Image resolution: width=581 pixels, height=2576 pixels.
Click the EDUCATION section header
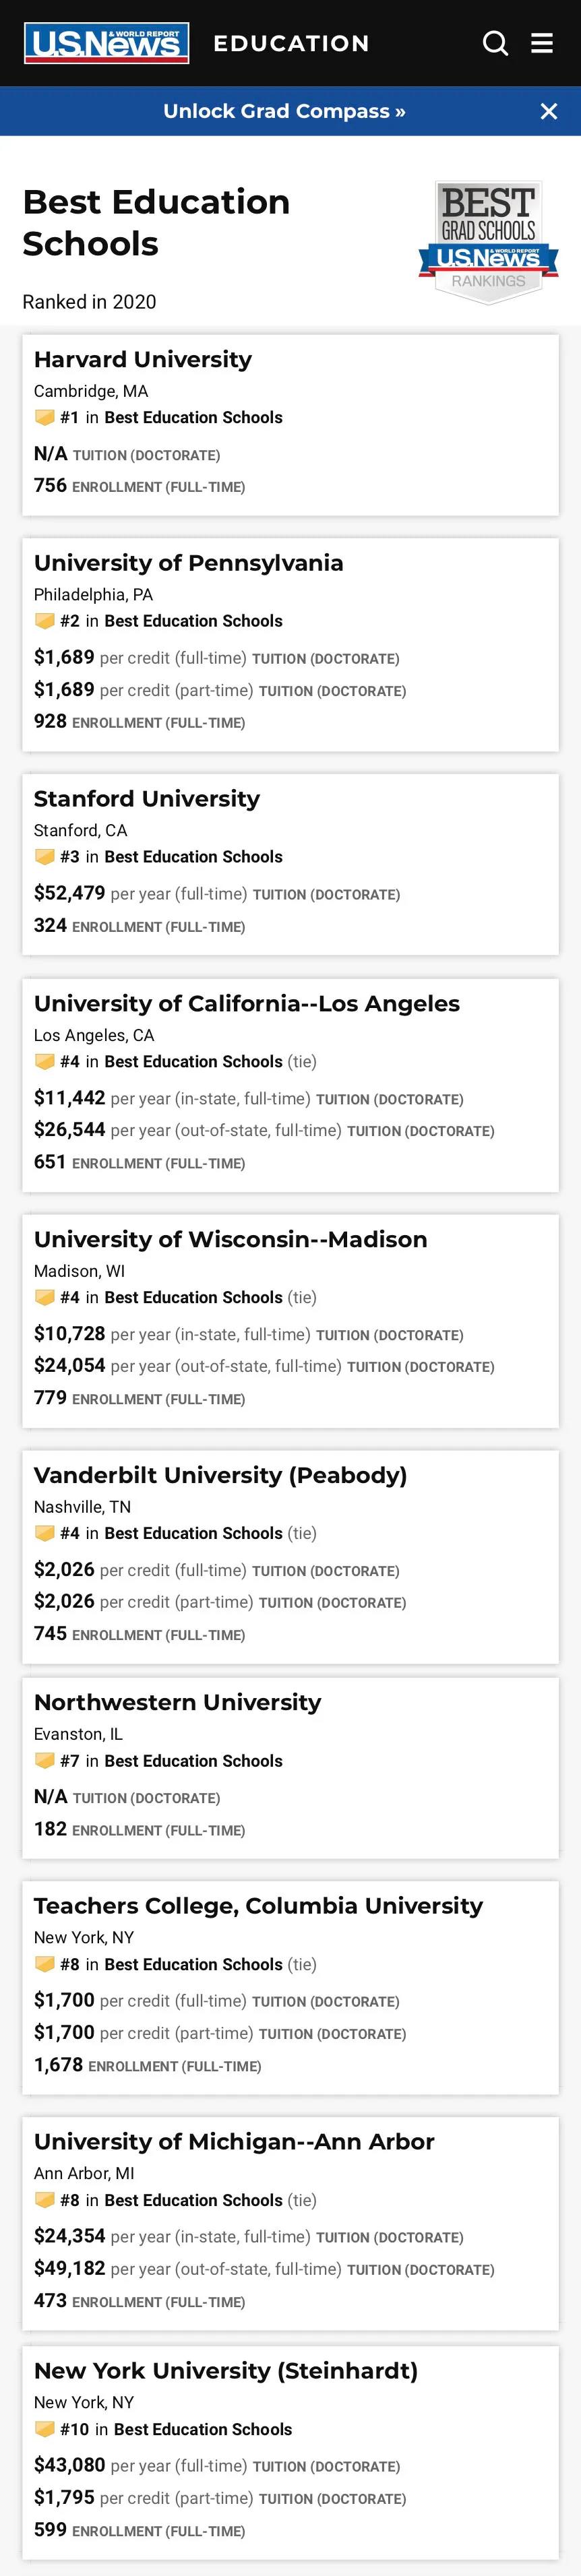pos(291,43)
